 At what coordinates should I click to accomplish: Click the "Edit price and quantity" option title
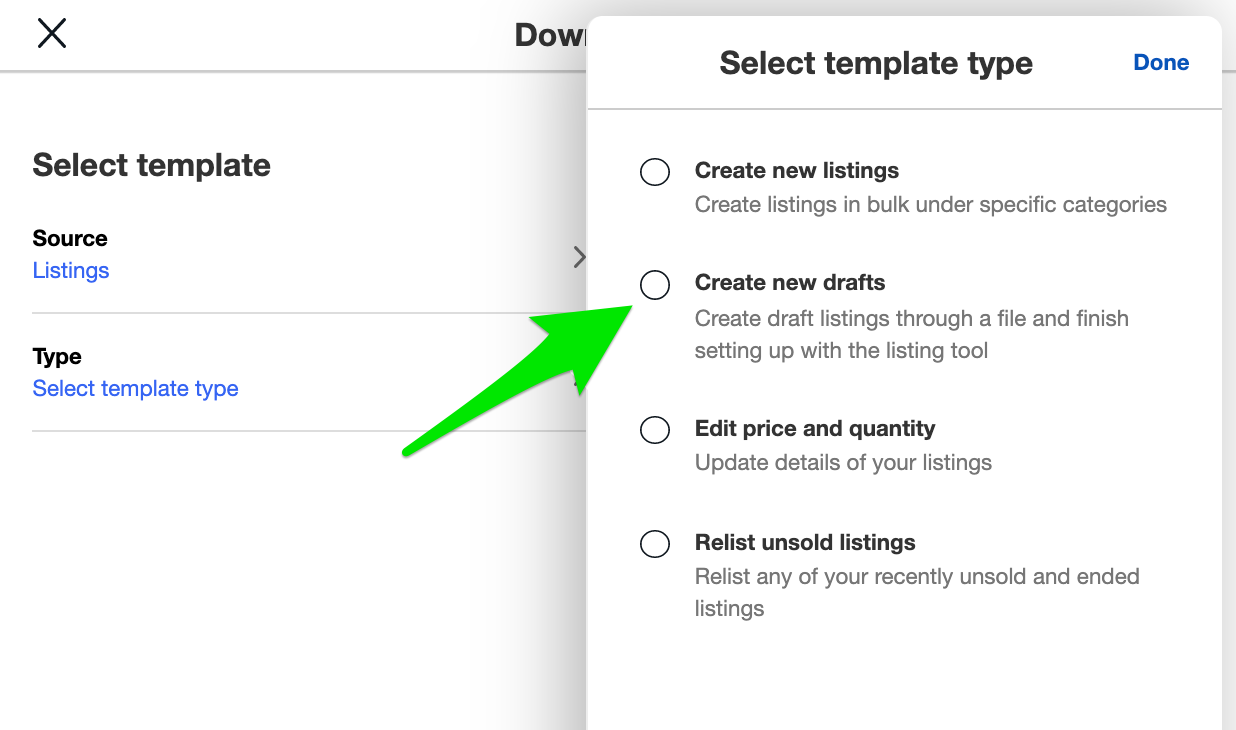(x=814, y=428)
